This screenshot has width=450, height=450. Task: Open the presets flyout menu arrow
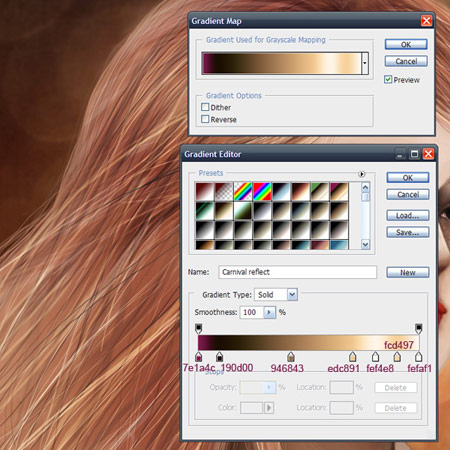tap(362, 174)
